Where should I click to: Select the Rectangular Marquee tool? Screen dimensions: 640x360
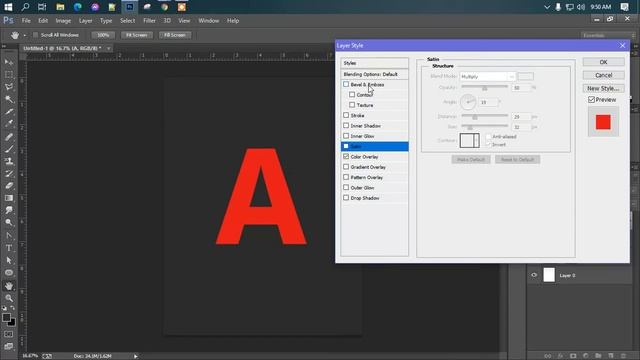[9, 74]
